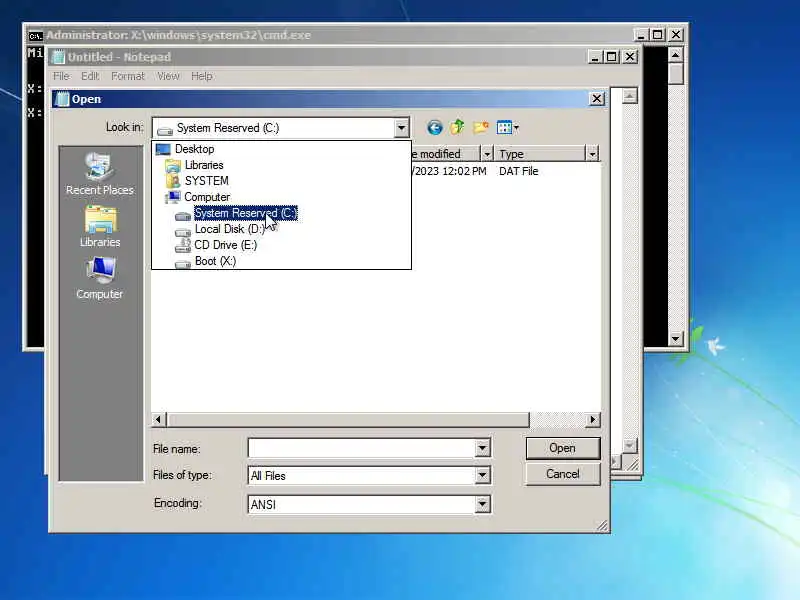Open Computer in places sidebar
The image size is (800, 600).
tap(100, 278)
